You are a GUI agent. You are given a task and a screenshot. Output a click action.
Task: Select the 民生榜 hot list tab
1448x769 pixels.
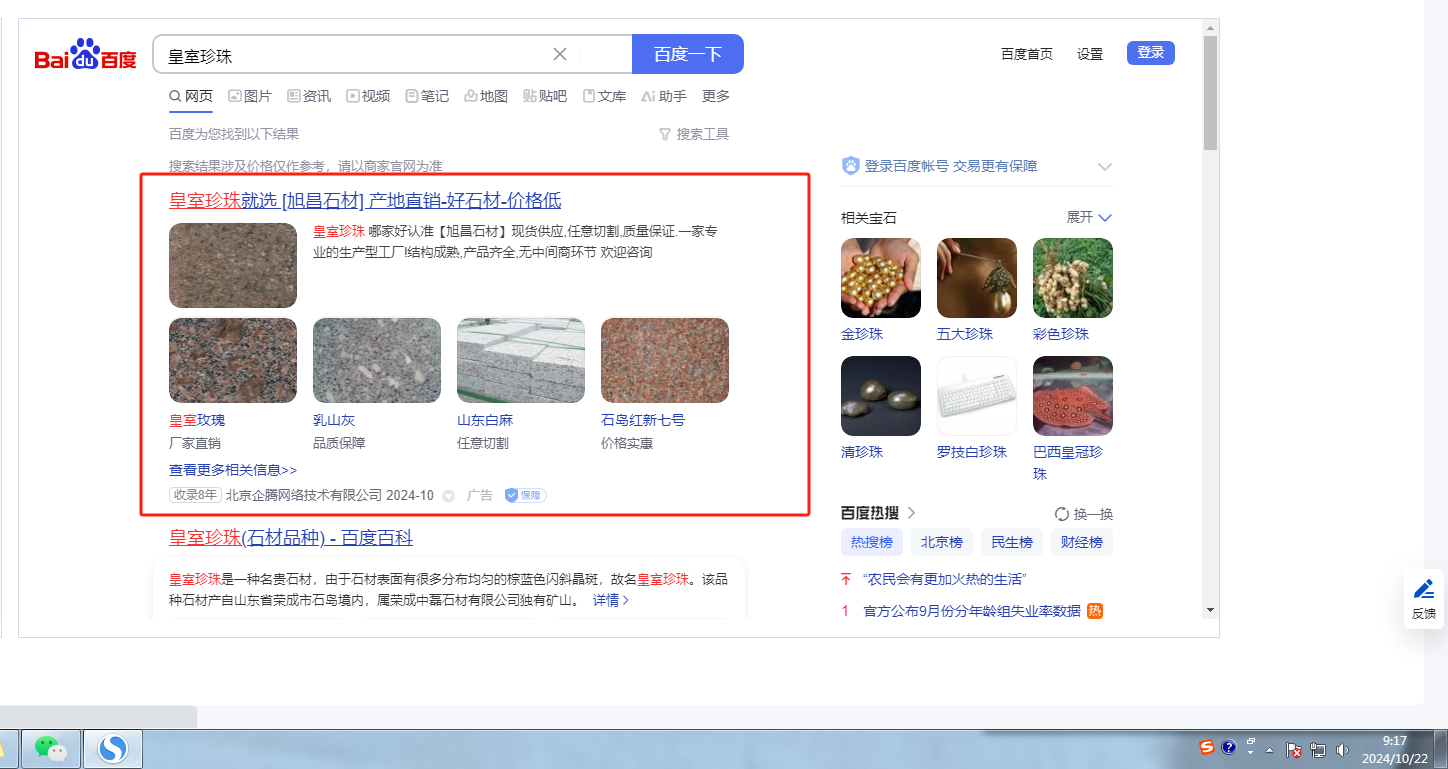[x=1011, y=542]
